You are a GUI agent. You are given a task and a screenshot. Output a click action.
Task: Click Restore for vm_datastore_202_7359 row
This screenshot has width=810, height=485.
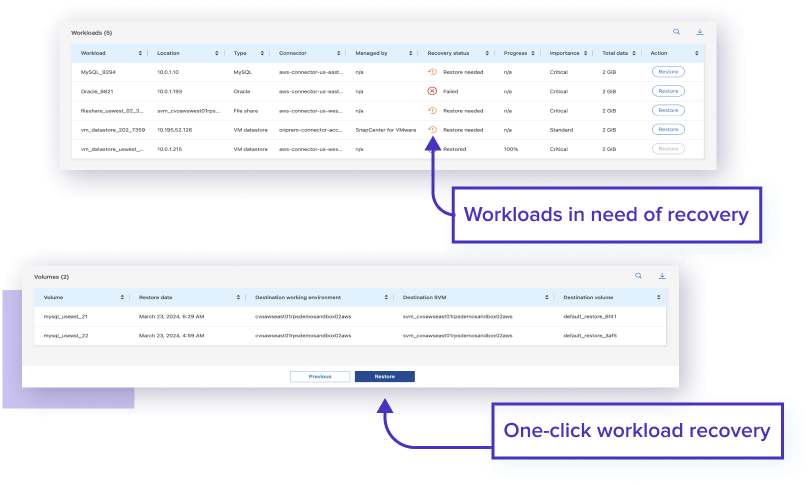pos(668,129)
